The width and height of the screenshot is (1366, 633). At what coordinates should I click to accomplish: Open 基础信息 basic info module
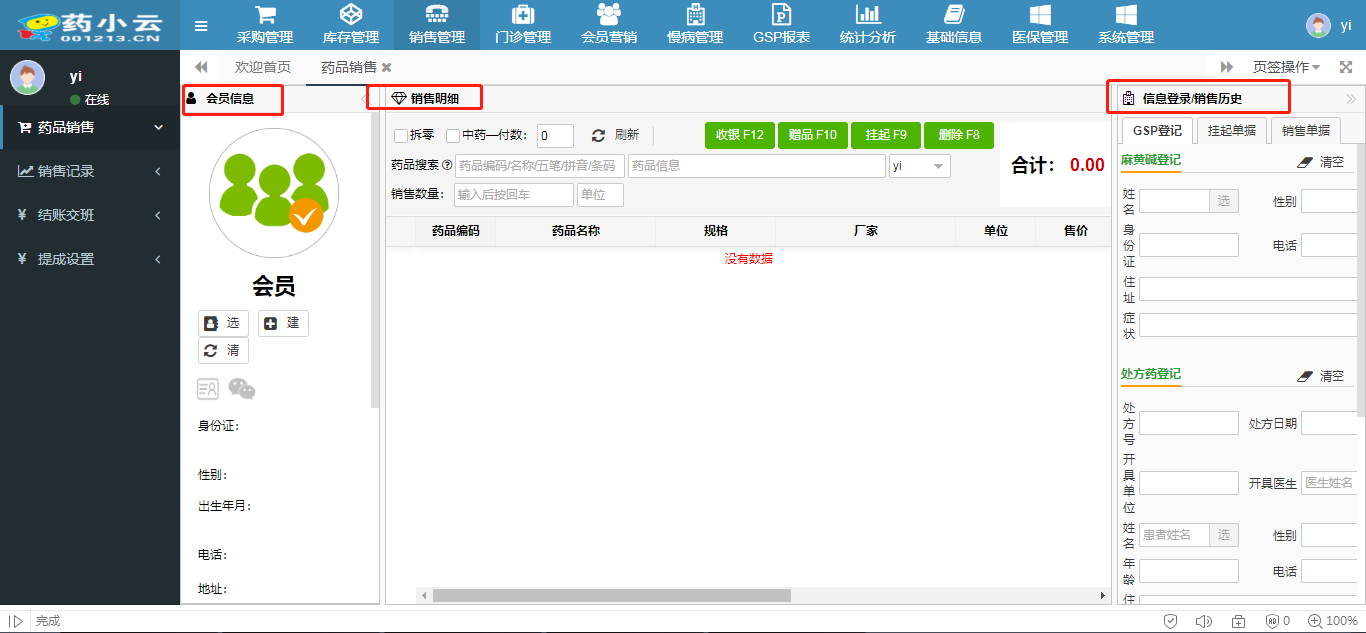(954, 25)
